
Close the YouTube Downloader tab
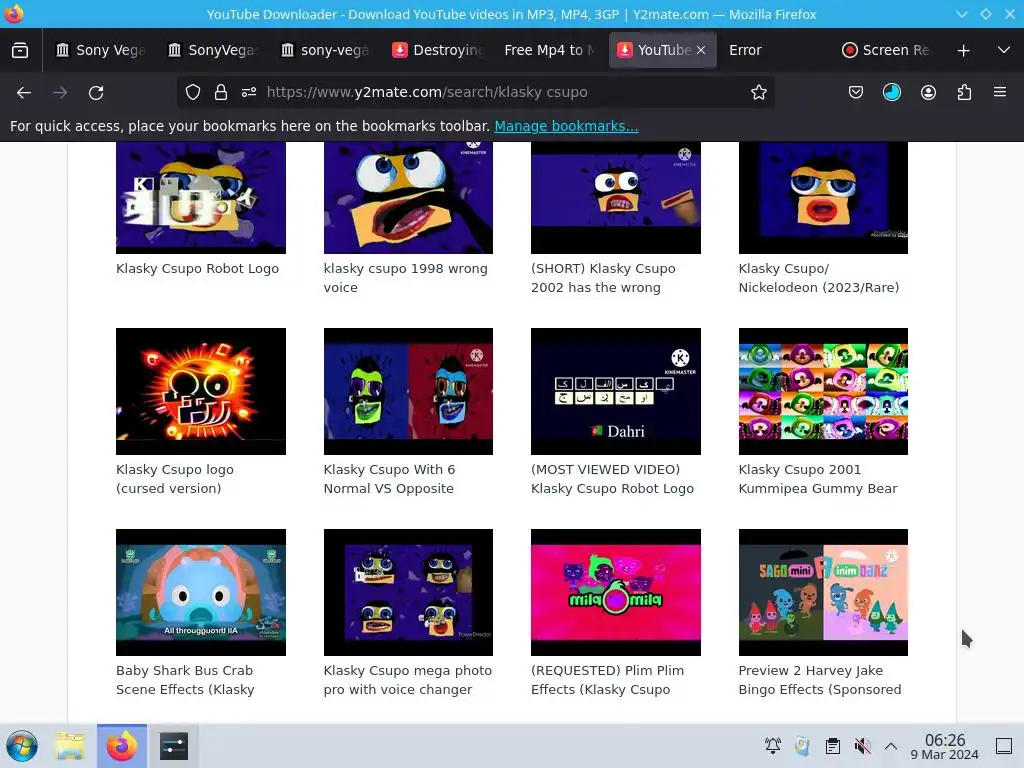point(701,50)
